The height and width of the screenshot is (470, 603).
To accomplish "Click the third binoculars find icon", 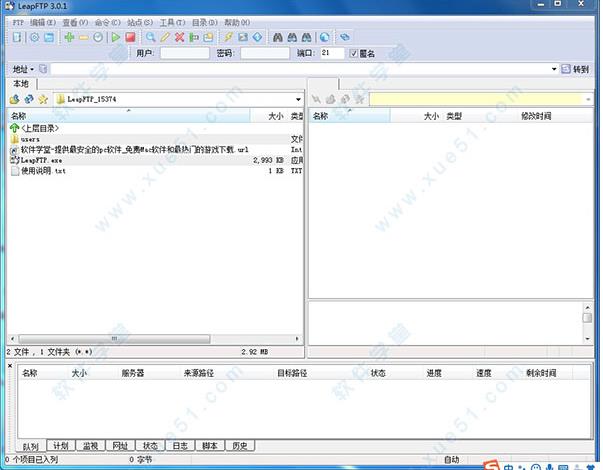I will 306,37.
